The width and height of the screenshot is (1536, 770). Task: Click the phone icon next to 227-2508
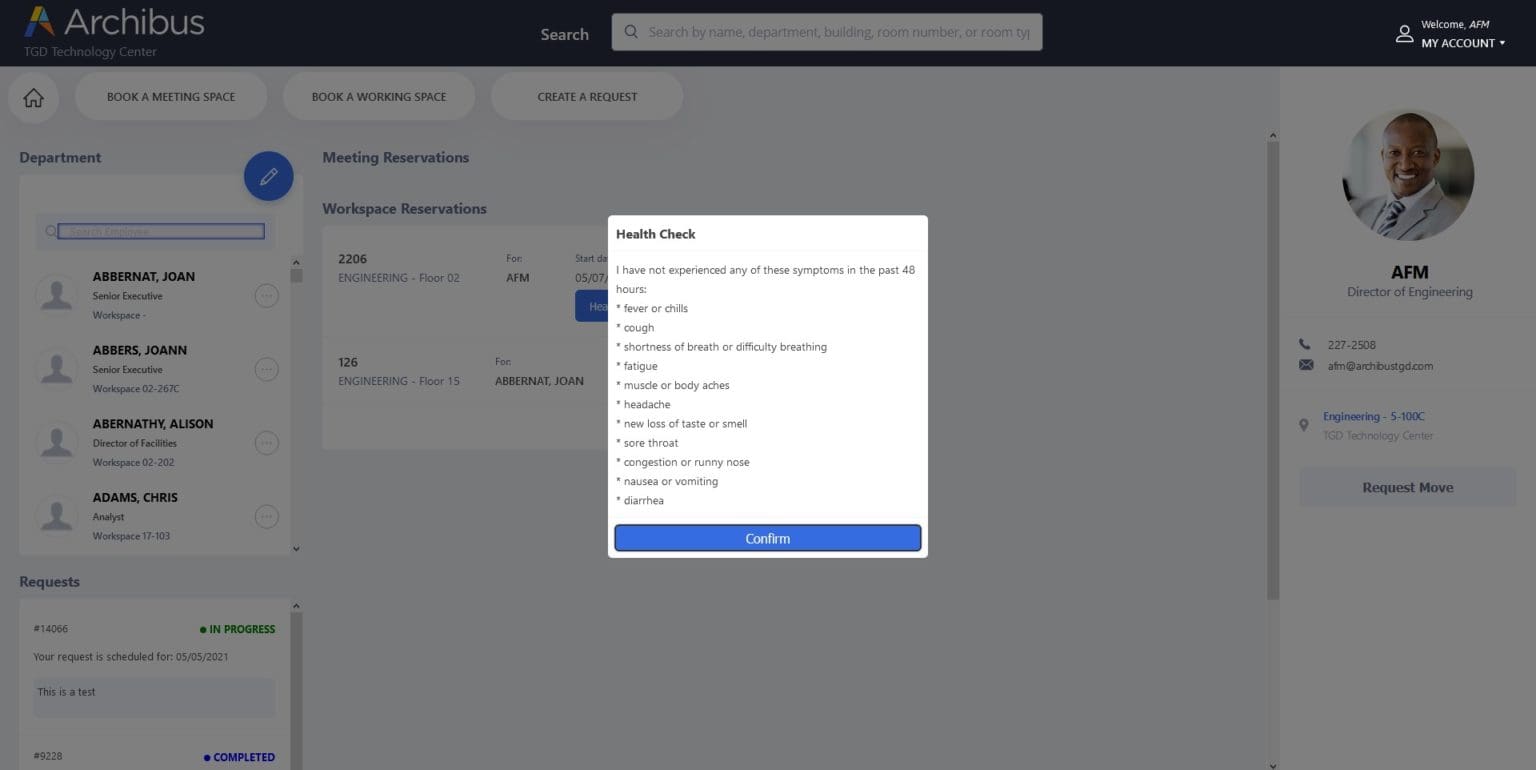point(1306,344)
